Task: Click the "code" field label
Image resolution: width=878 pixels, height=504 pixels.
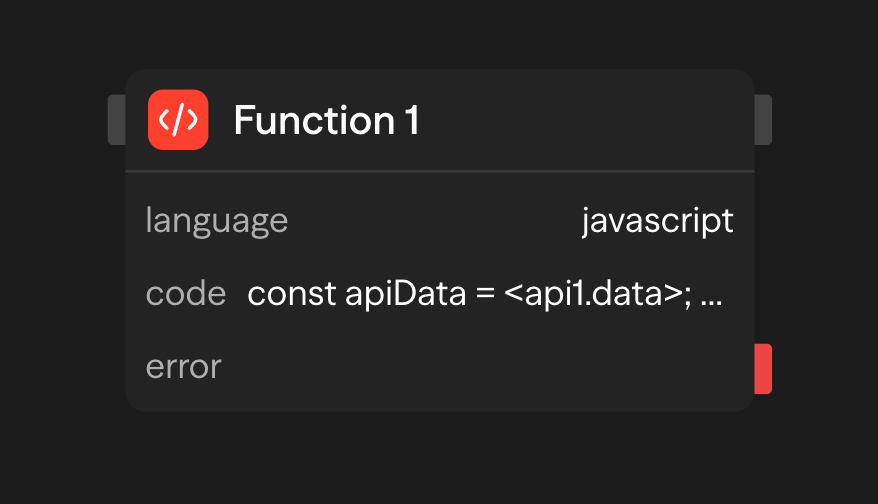Action: click(186, 294)
